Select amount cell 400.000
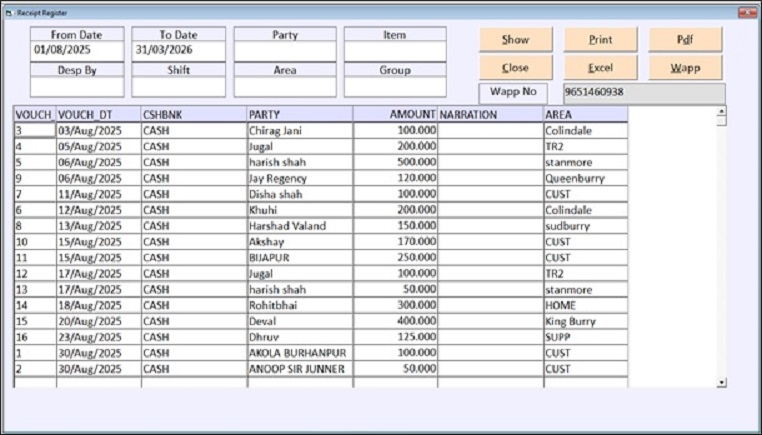Viewport: 762px width, 435px height. pyautogui.click(x=395, y=321)
